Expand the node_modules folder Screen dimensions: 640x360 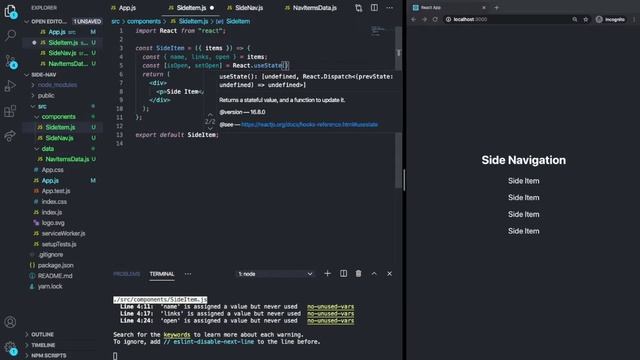57,85
